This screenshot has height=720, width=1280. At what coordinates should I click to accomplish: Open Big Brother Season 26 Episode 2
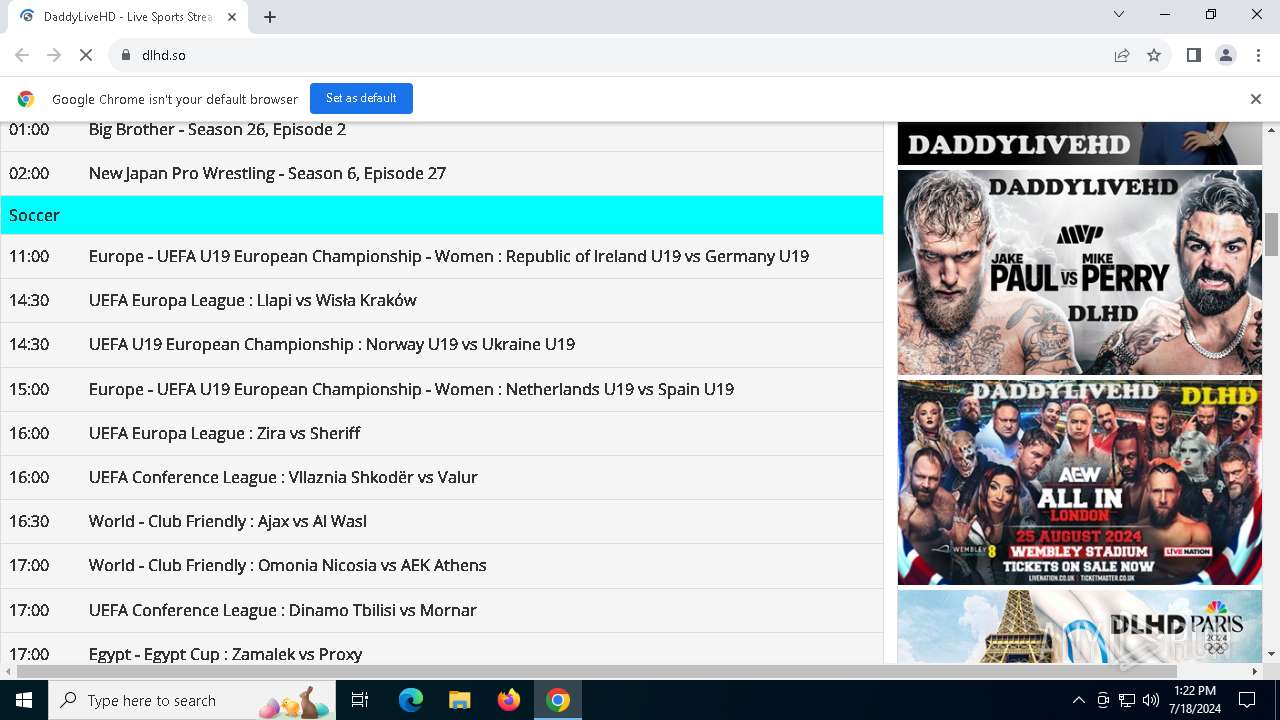point(217,129)
